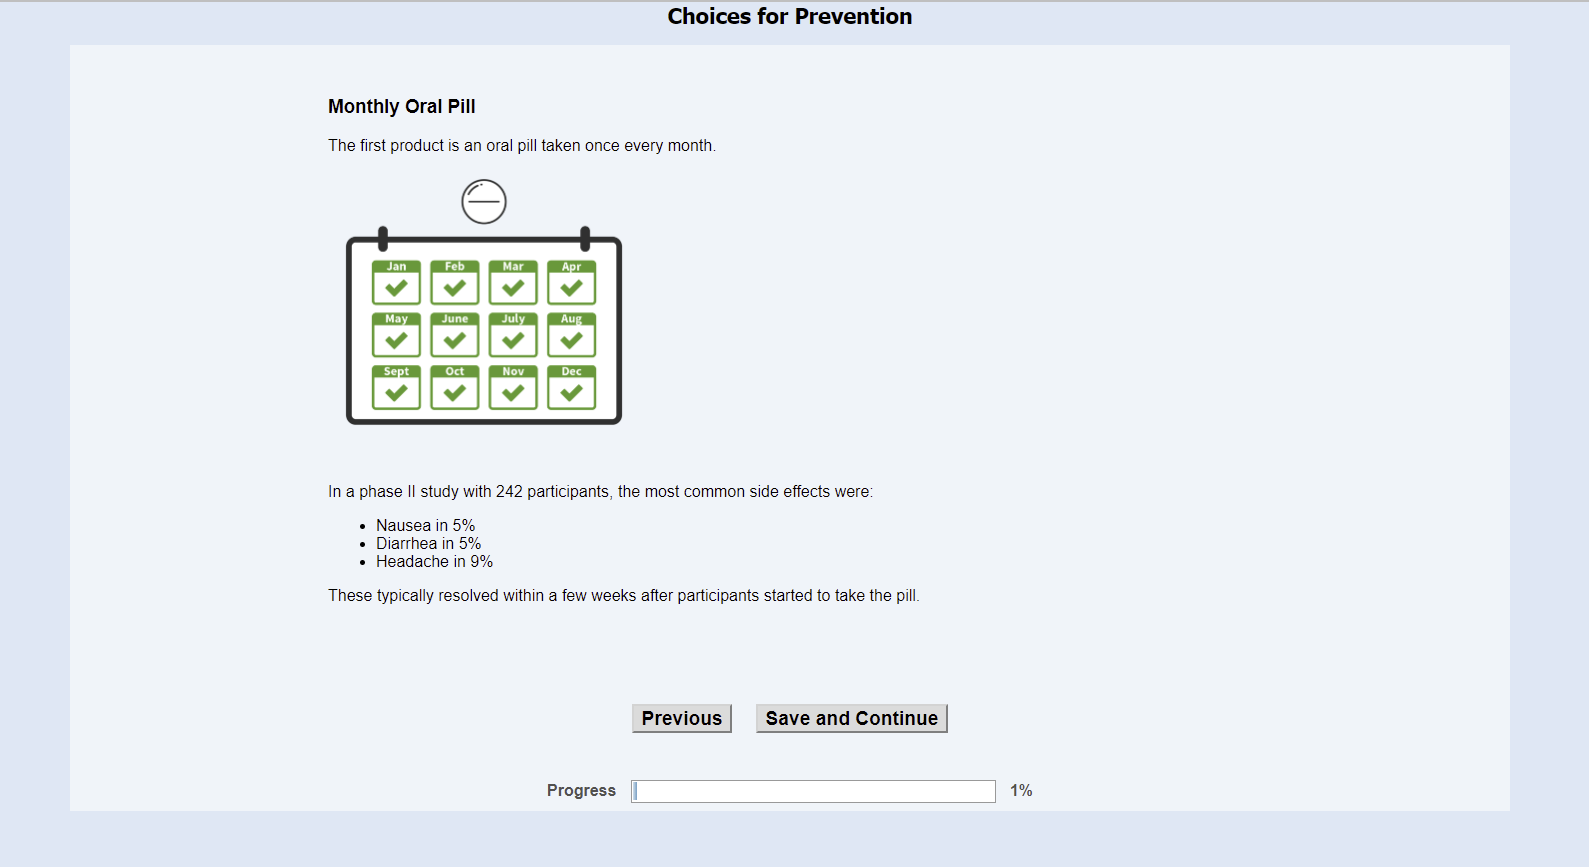Viewport: 1589px width, 867px height.
Task: Click the June checkmark calendar icon
Action: [455, 335]
